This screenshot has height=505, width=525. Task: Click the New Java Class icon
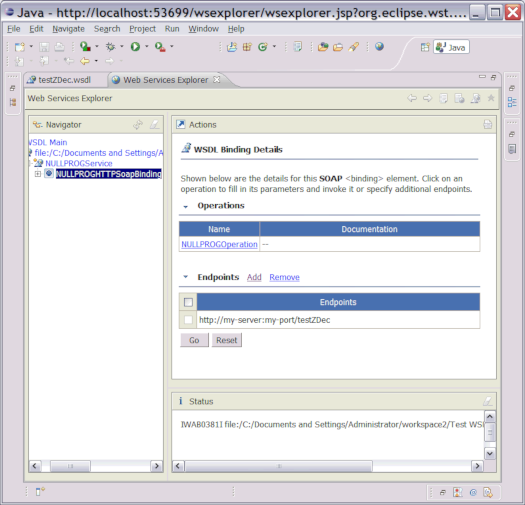(x=263, y=47)
